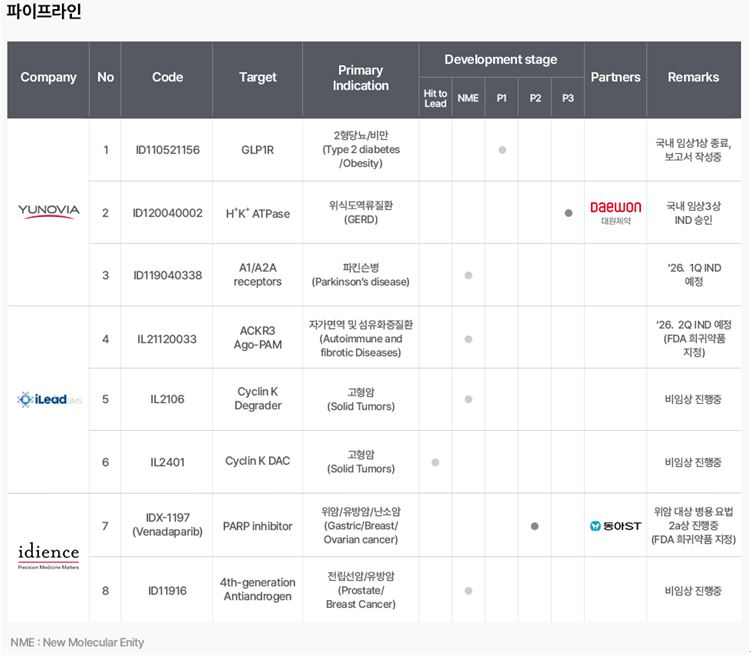Click the NME stage dot for ID11916
The height and width of the screenshot is (656, 751).
pos(468,591)
